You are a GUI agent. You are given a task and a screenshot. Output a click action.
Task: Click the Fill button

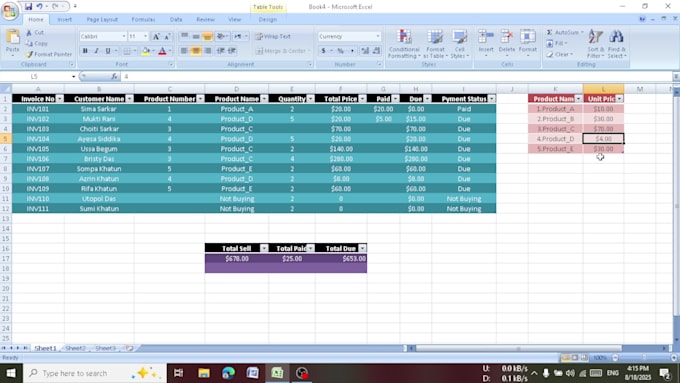[x=557, y=43]
